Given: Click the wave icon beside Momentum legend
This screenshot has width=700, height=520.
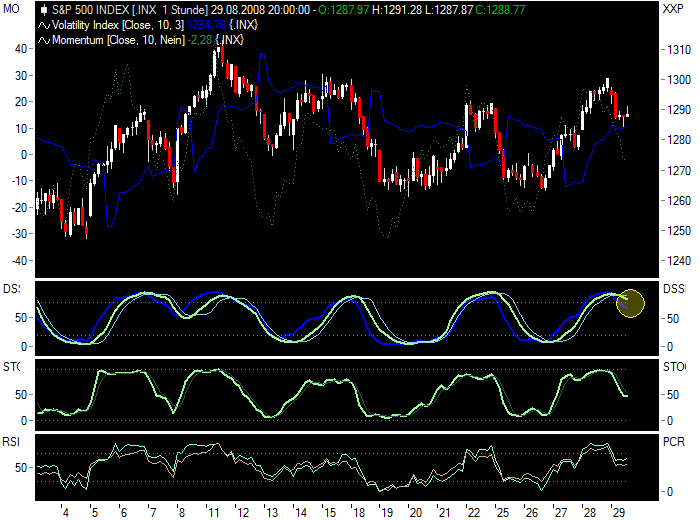Looking at the screenshot, I should click(x=44, y=41).
